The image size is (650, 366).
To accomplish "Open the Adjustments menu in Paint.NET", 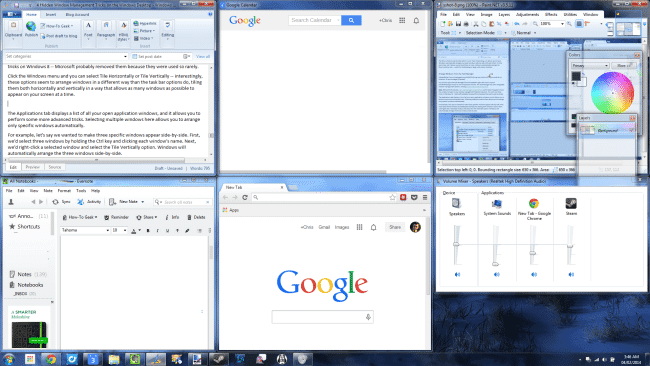I will coord(527,14).
